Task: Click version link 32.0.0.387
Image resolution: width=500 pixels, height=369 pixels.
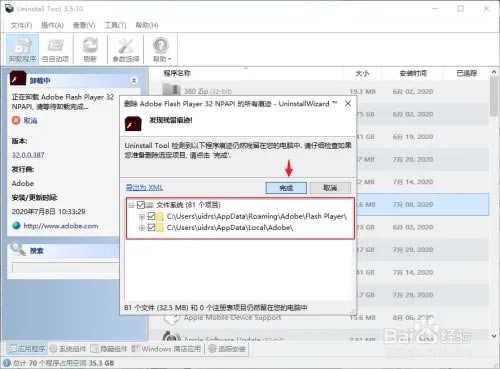Action: pyautogui.click(x=28, y=155)
